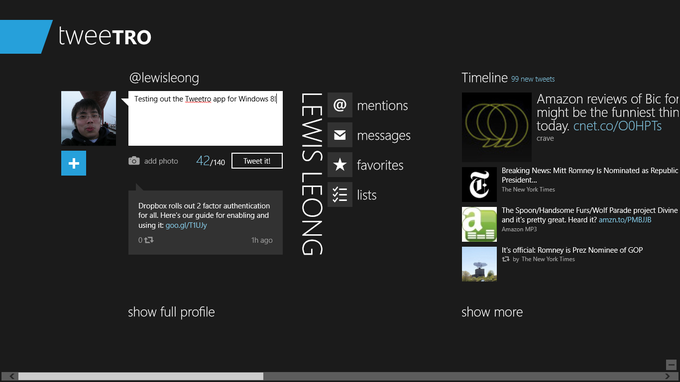This screenshot has height=382, width=680.
Task: Open favorites via the star icon
Action: 340,165
